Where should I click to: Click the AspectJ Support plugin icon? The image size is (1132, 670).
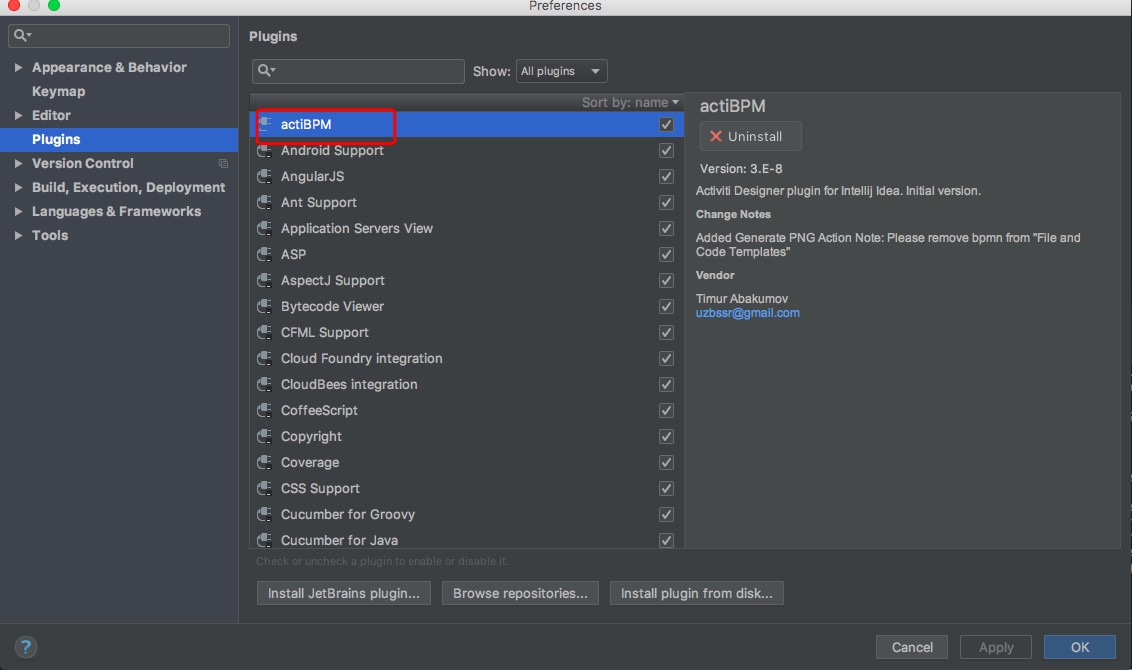click(264, 280)
